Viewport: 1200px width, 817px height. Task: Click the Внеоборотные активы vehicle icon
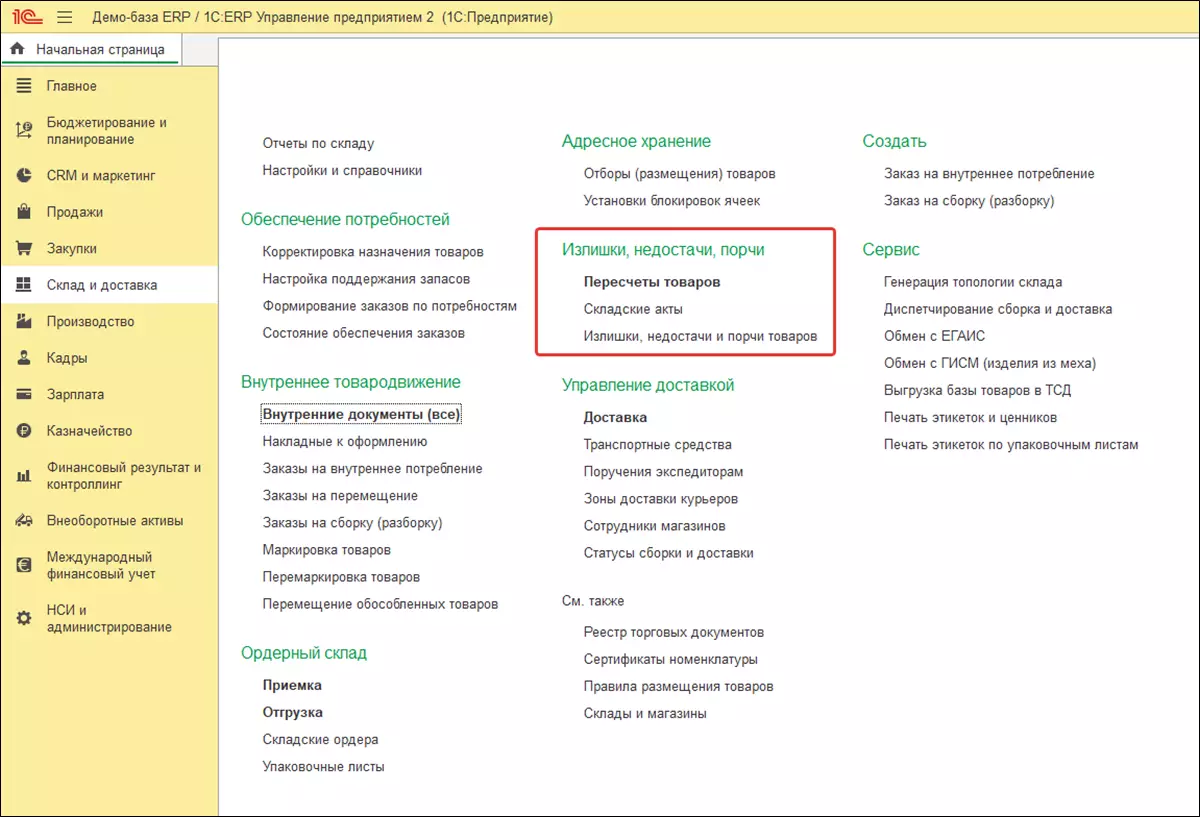(25, 521)
